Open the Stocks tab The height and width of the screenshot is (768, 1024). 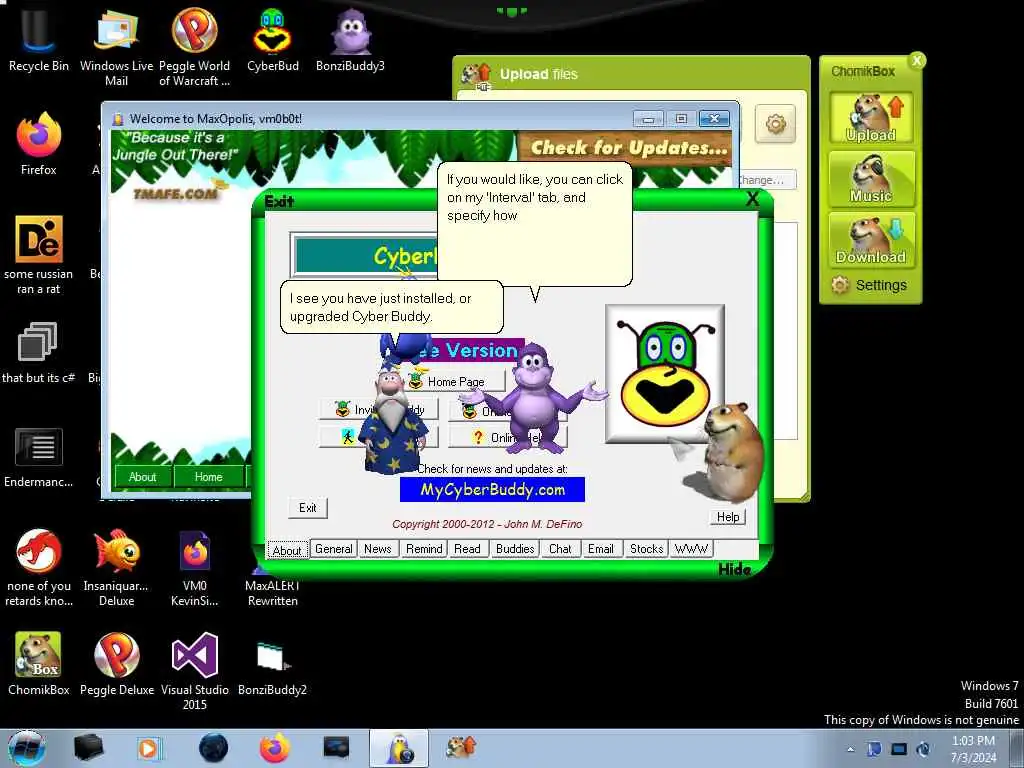click(x=646, y=549)
